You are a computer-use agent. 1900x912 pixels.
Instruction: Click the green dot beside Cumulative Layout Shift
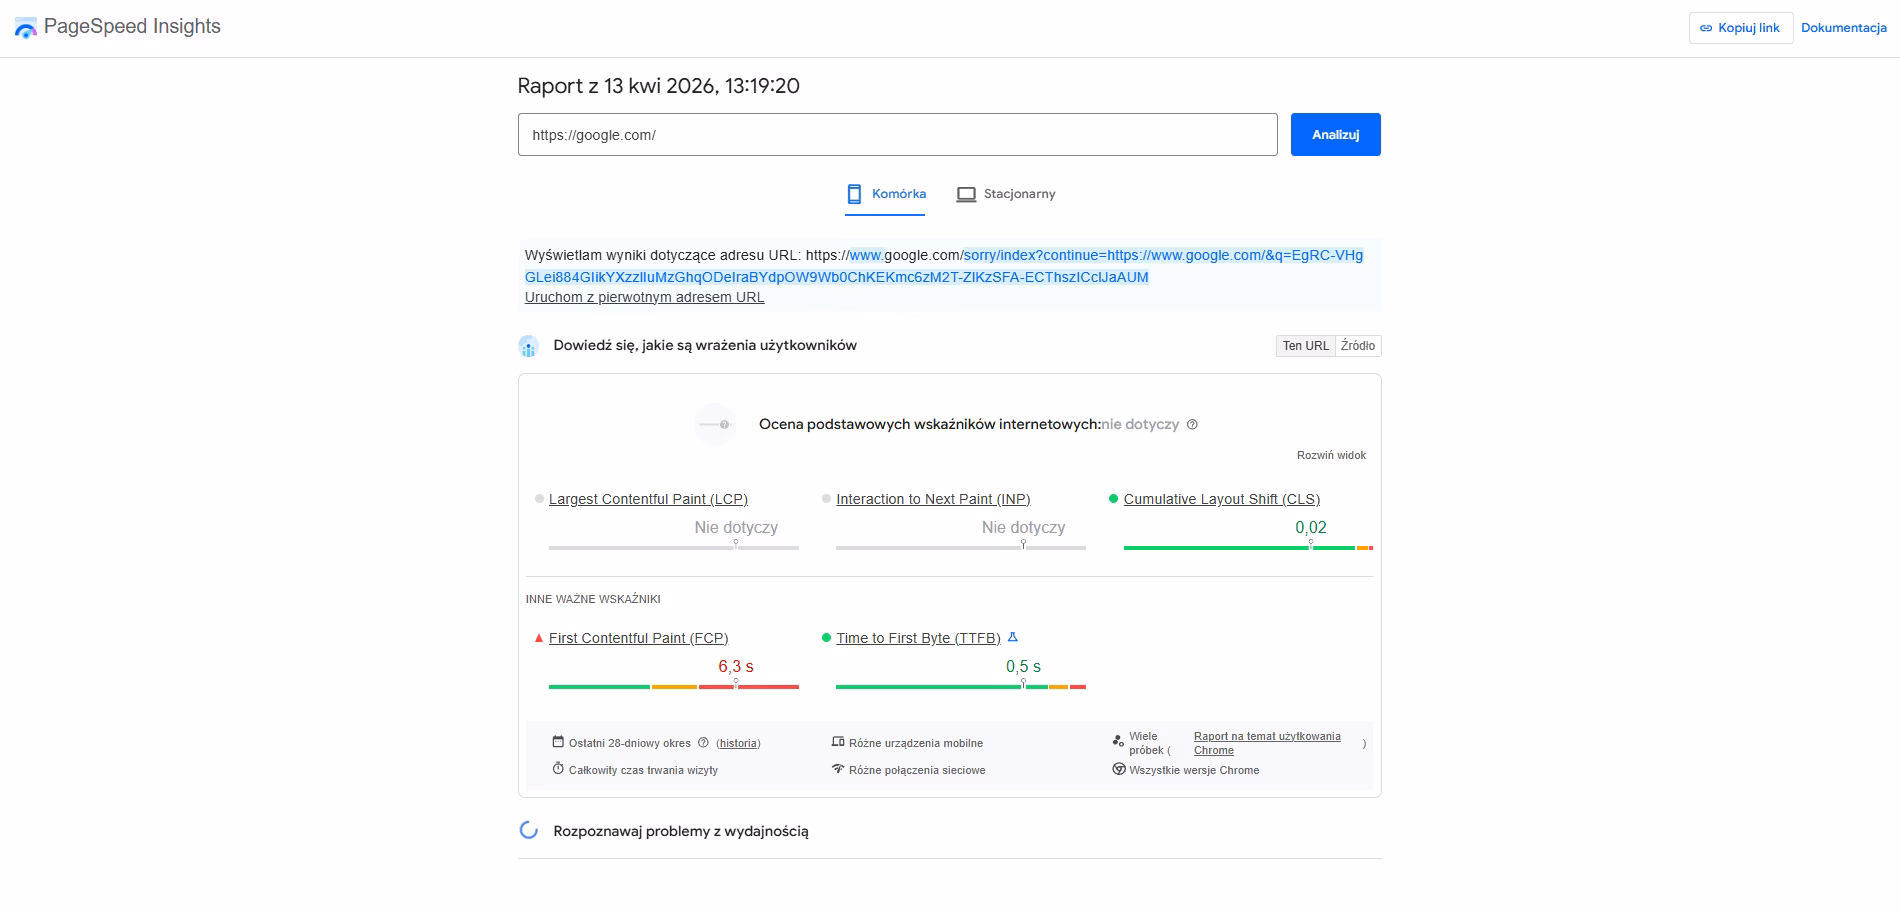tap(1113, 499)
